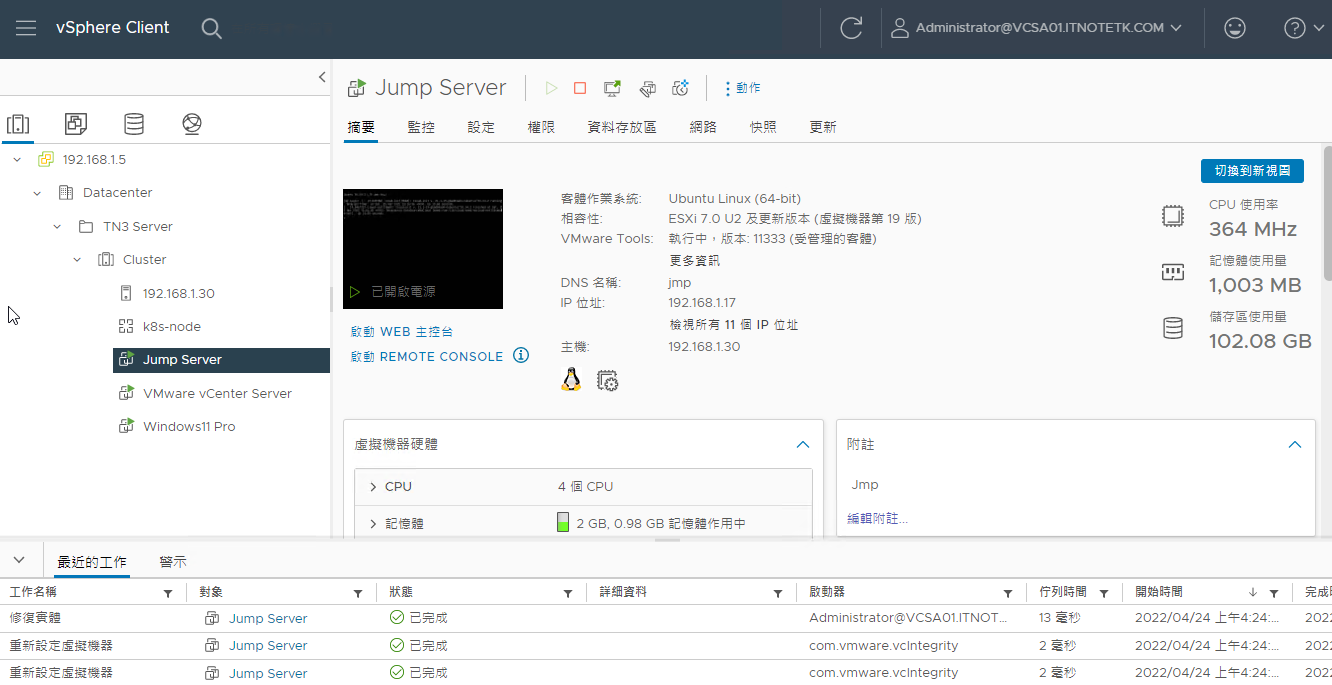Click the take snapshot toolbar icon
This screenshot has height=685, width=1332.
[x=681, y=88]
